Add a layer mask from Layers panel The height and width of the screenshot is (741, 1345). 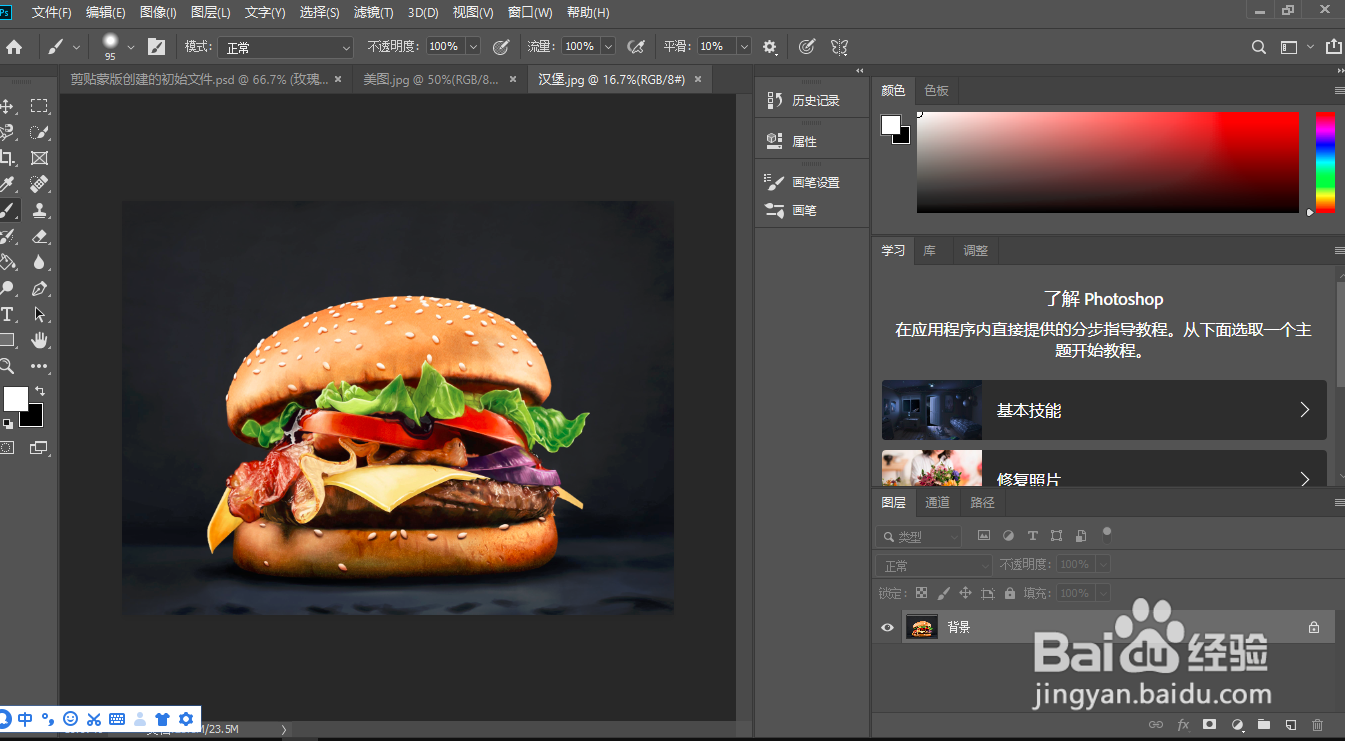coord(1209,724)
